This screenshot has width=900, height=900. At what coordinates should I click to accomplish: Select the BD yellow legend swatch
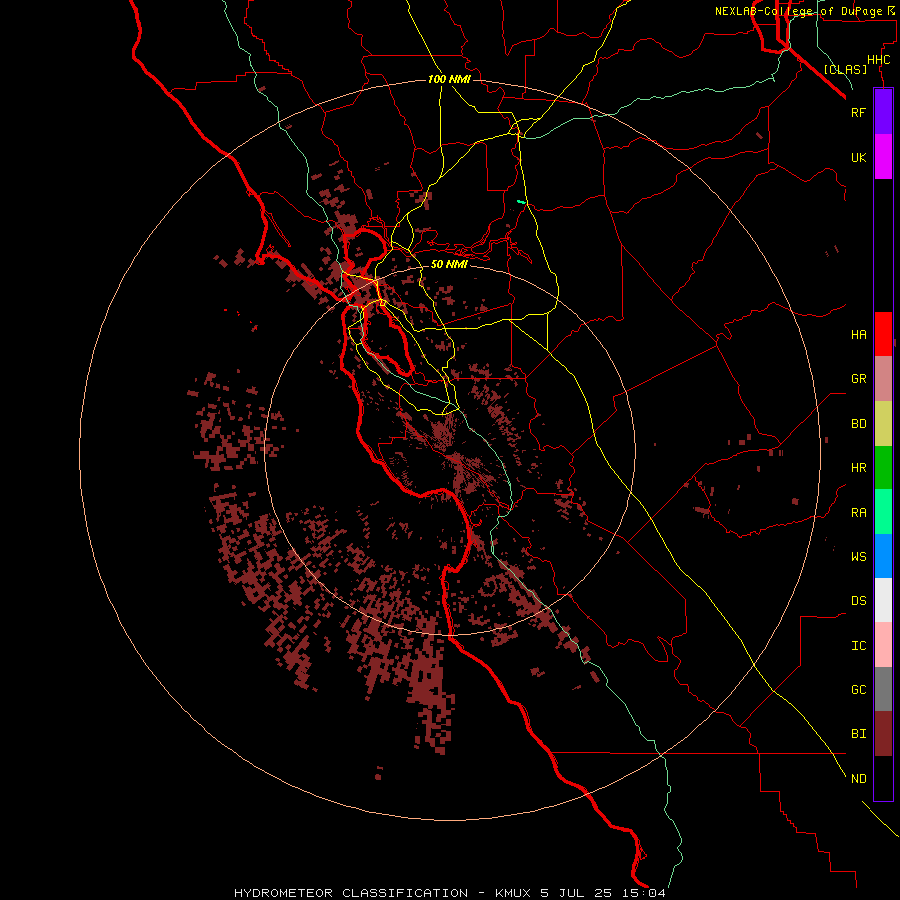point(883,424)
